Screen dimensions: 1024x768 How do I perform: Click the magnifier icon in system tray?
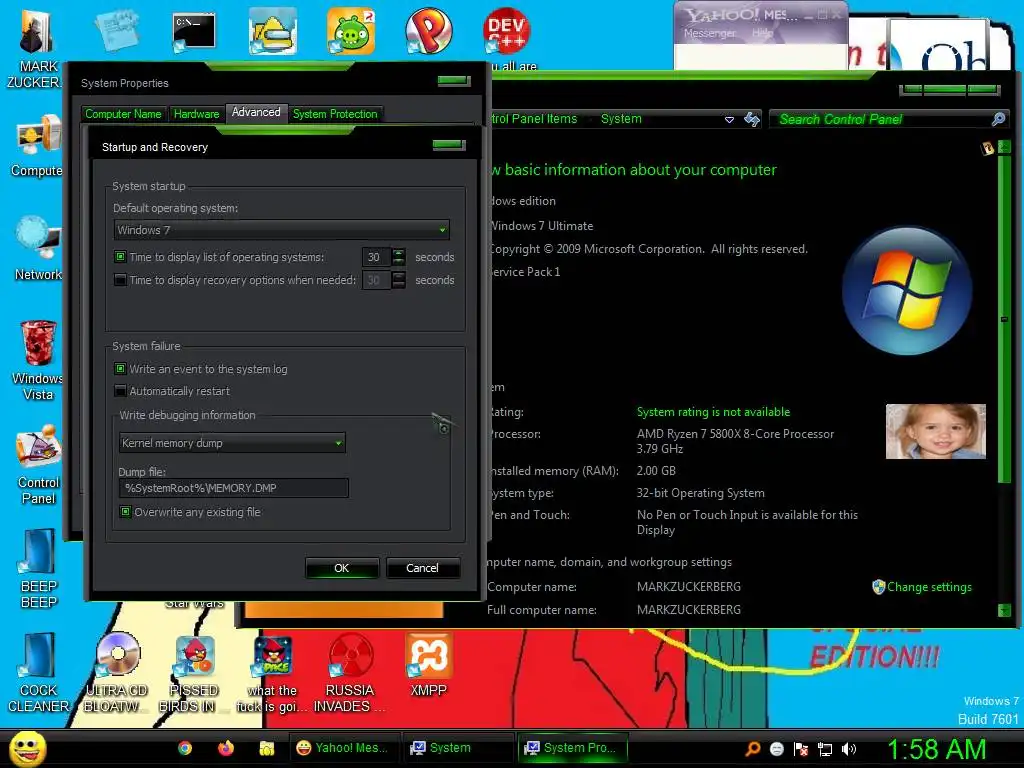coord(752,748)
